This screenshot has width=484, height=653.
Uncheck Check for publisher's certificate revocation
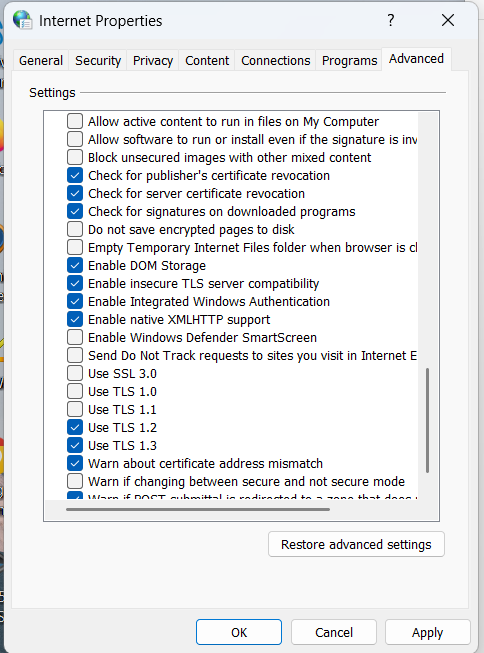coord(75,175)
